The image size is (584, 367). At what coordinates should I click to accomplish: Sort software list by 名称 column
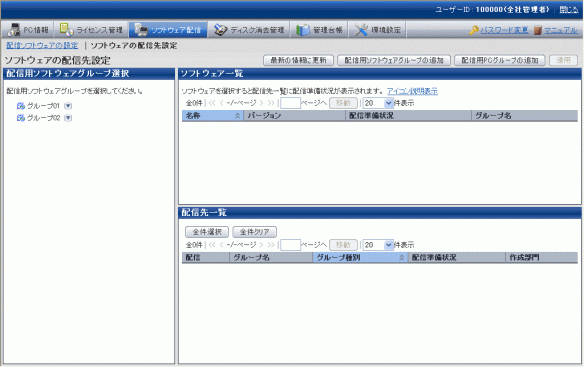pos(213,116)
